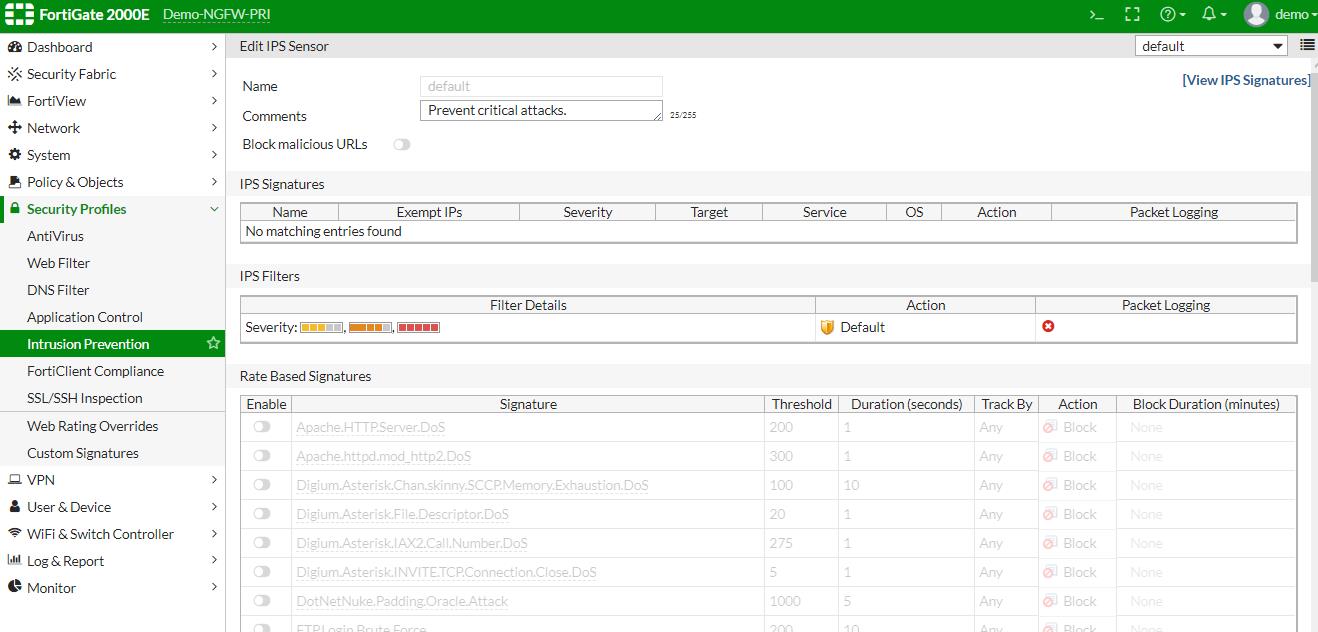Click the Policy & Objects document icon
The image size is (1318, 632).
click(x=15, y=182)
